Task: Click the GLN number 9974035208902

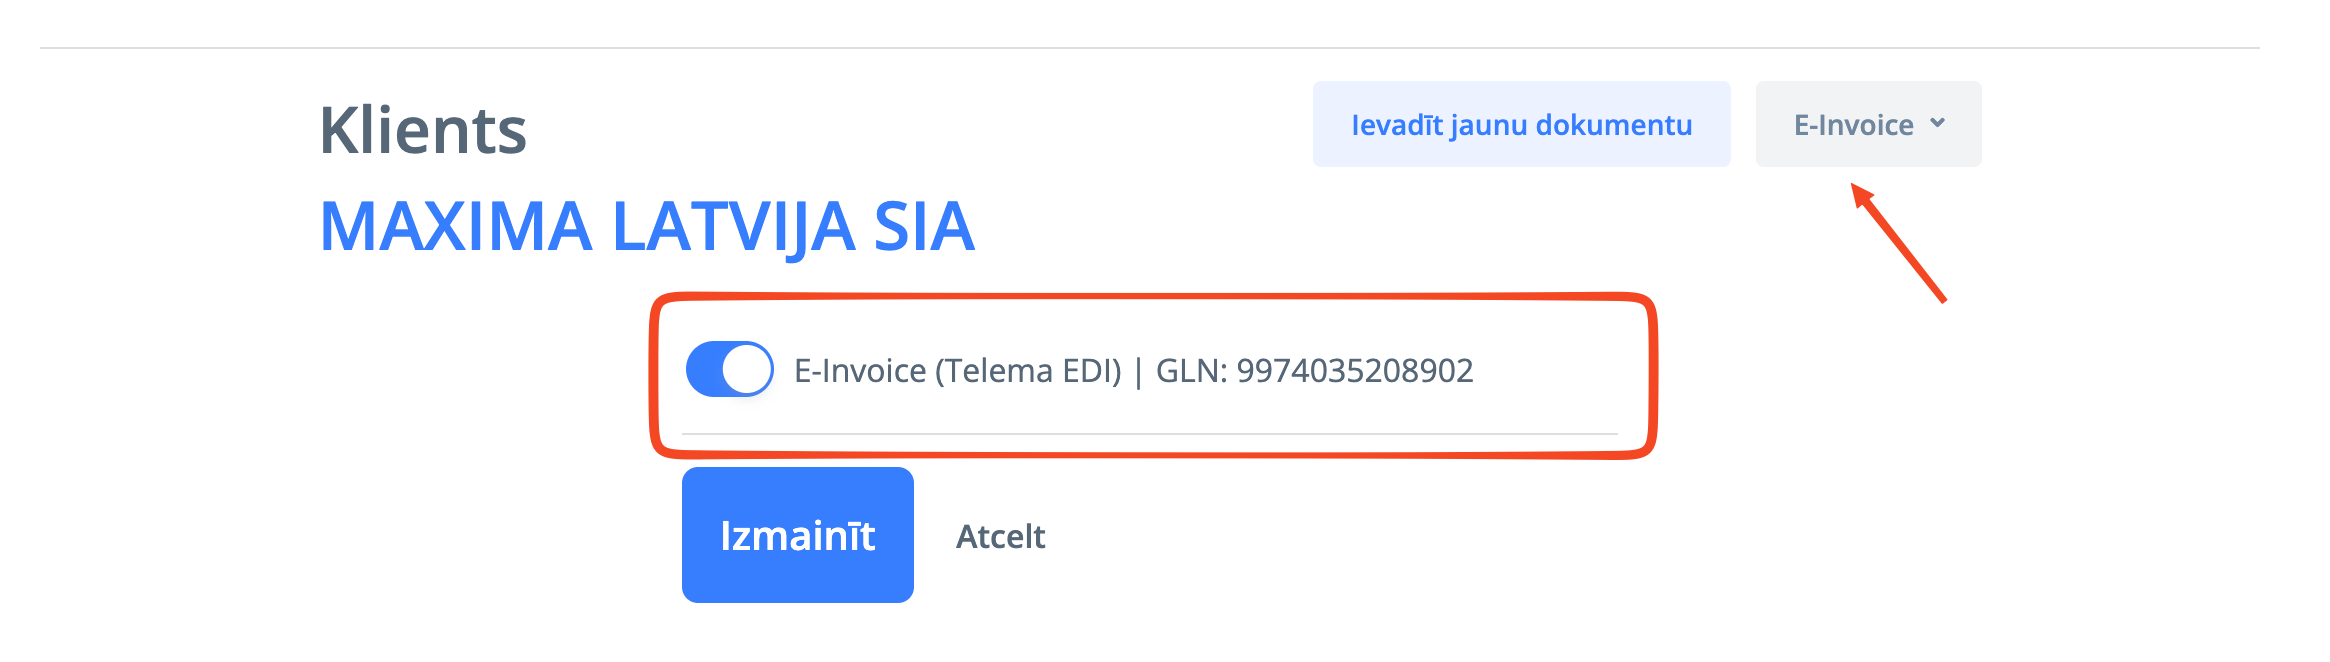Action: click(x=1354, y=371)
